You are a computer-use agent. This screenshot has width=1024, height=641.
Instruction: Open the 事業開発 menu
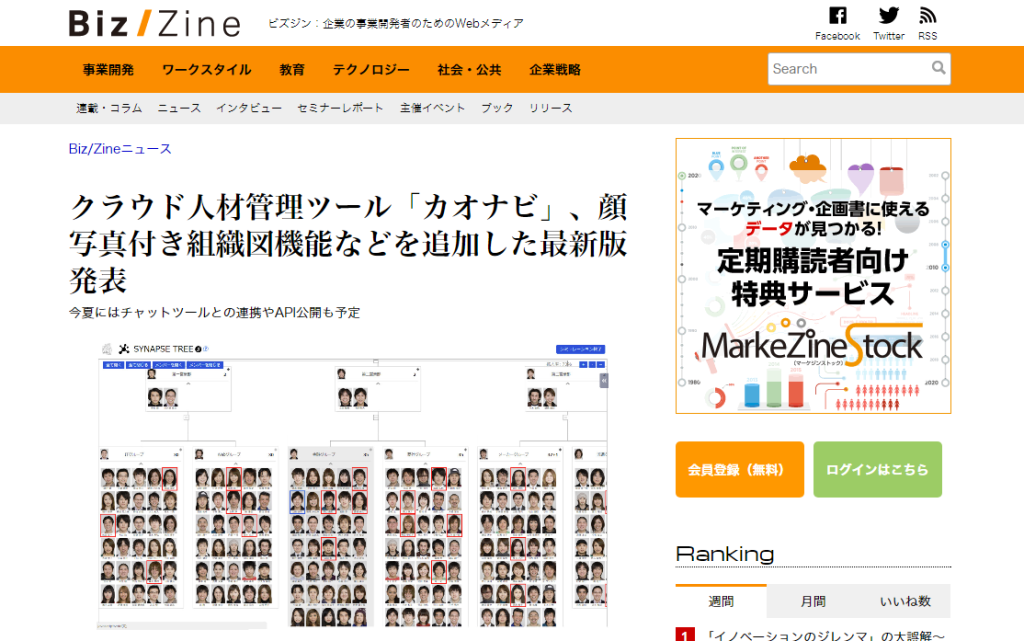(108, 70)
